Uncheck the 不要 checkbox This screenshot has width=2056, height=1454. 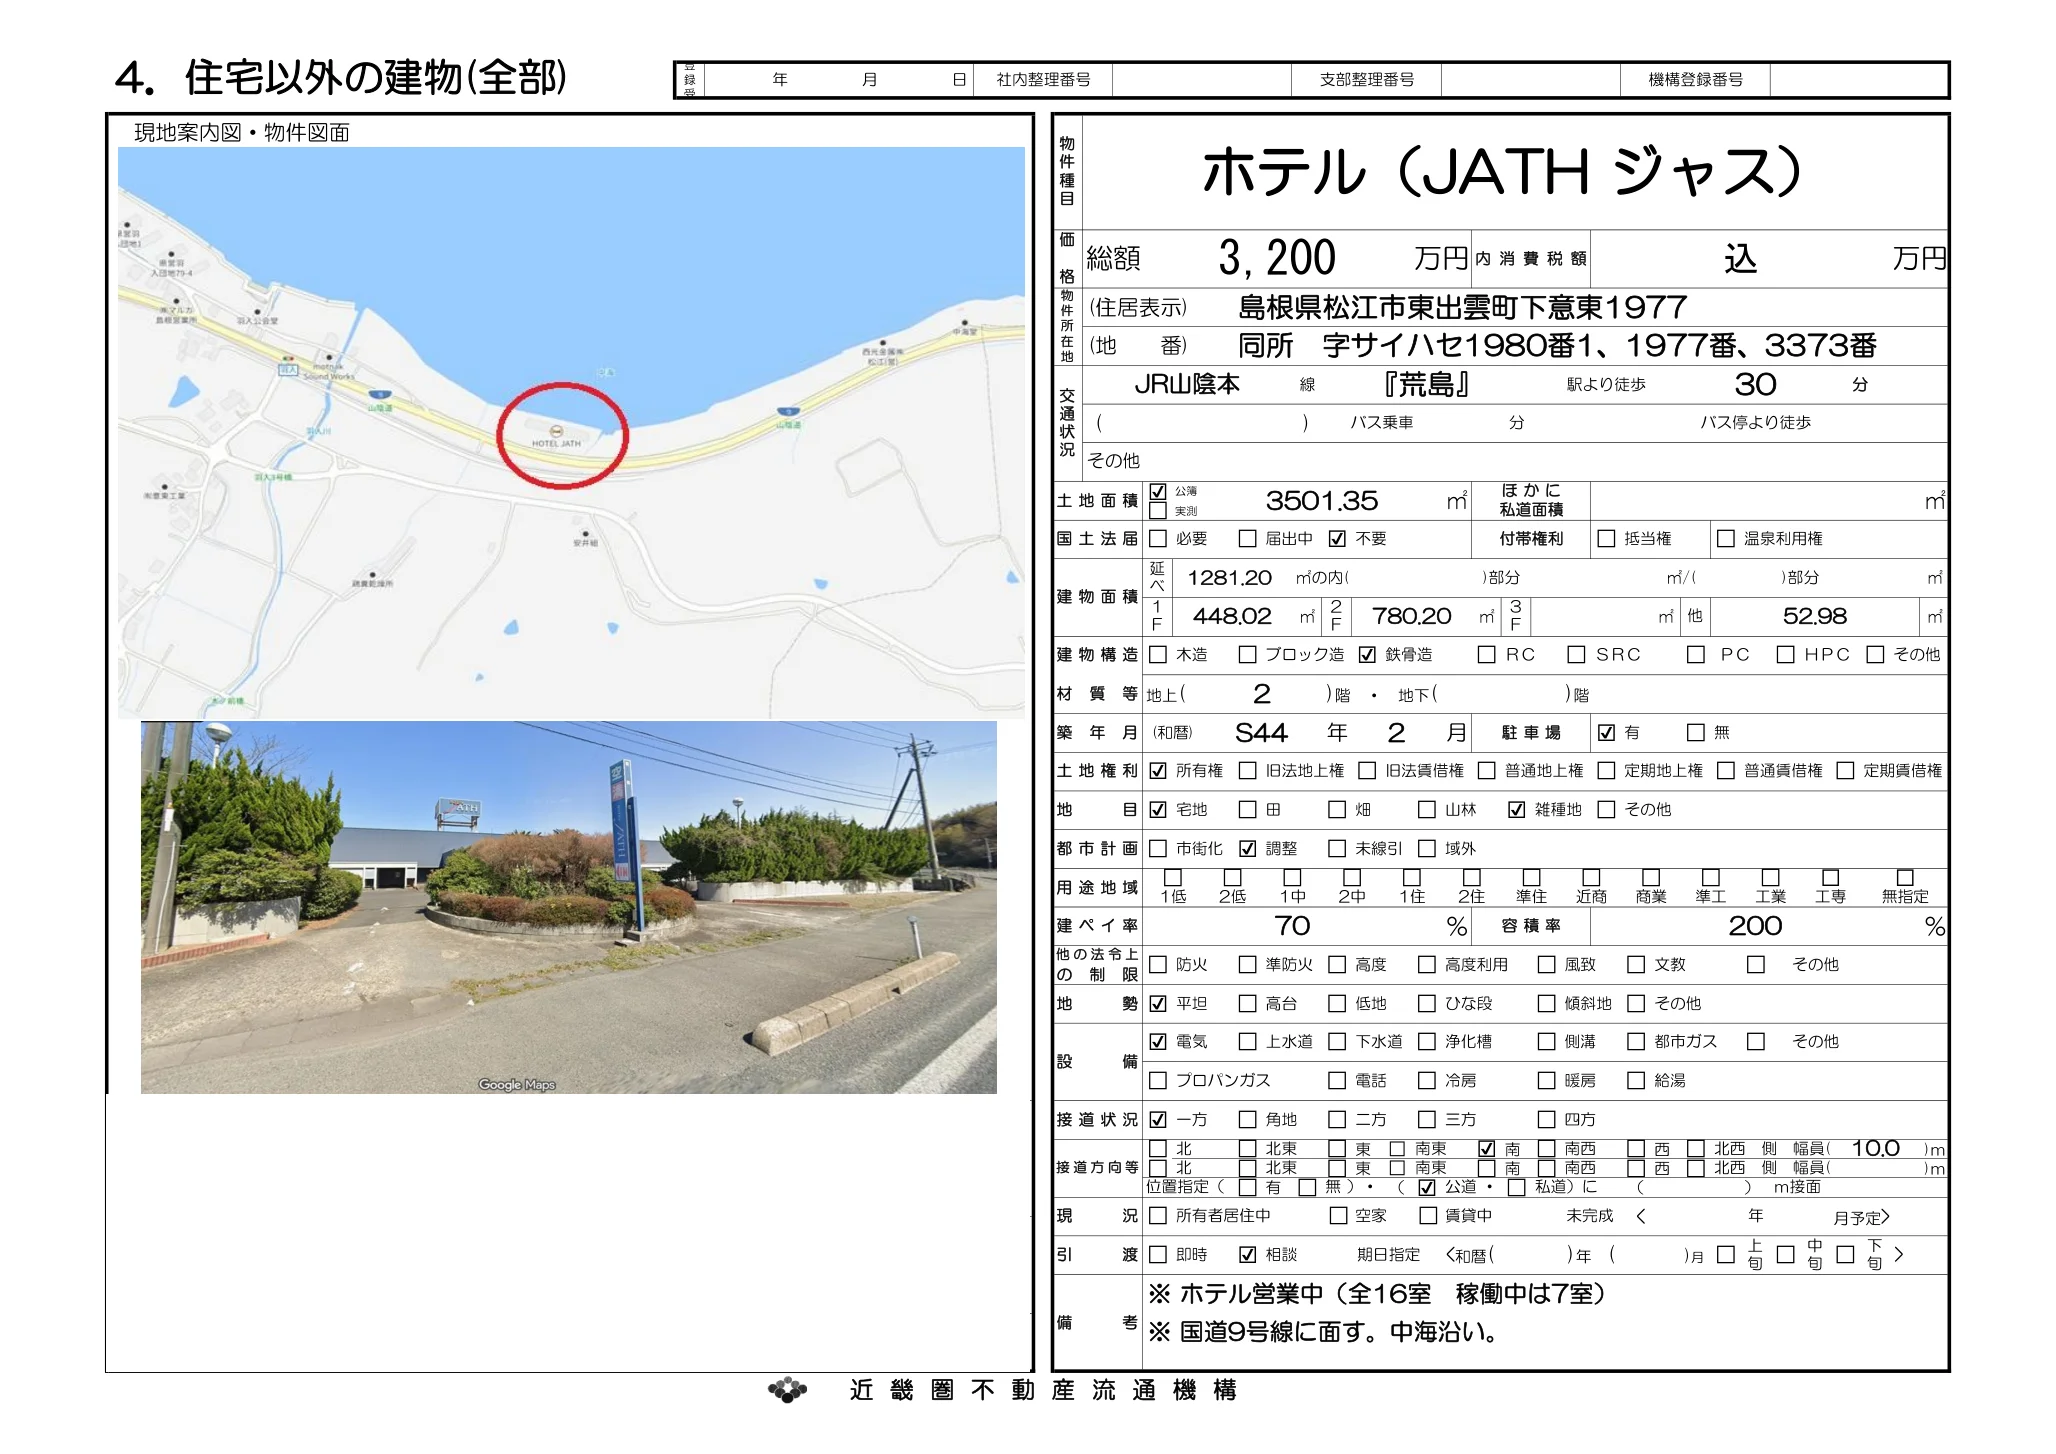(1337, 539)
